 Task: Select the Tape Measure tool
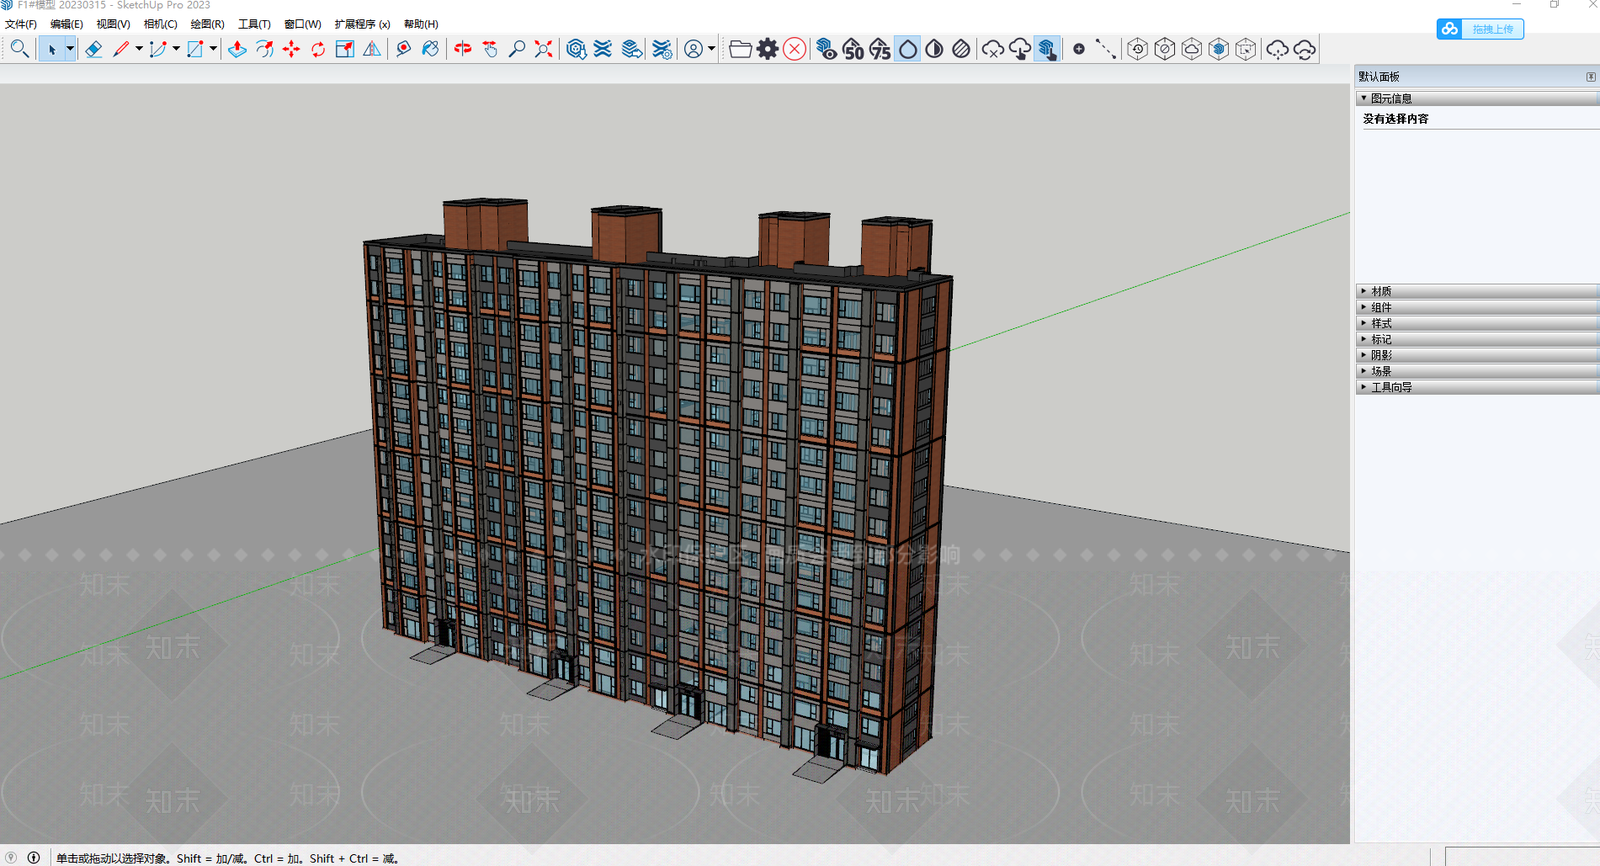[x=403, y=49]
